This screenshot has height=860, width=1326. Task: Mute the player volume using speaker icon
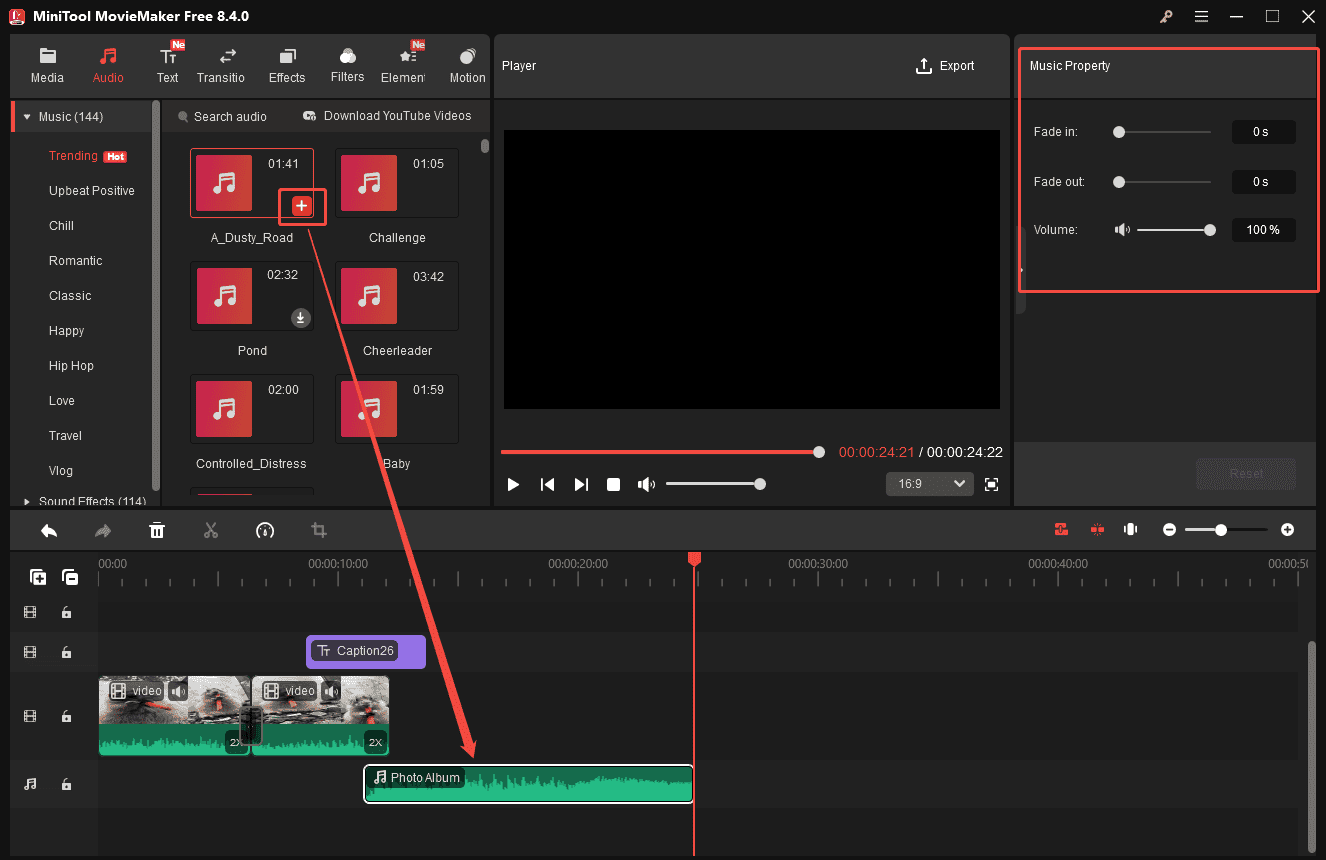pyautogui.click(x=646, y=484)
